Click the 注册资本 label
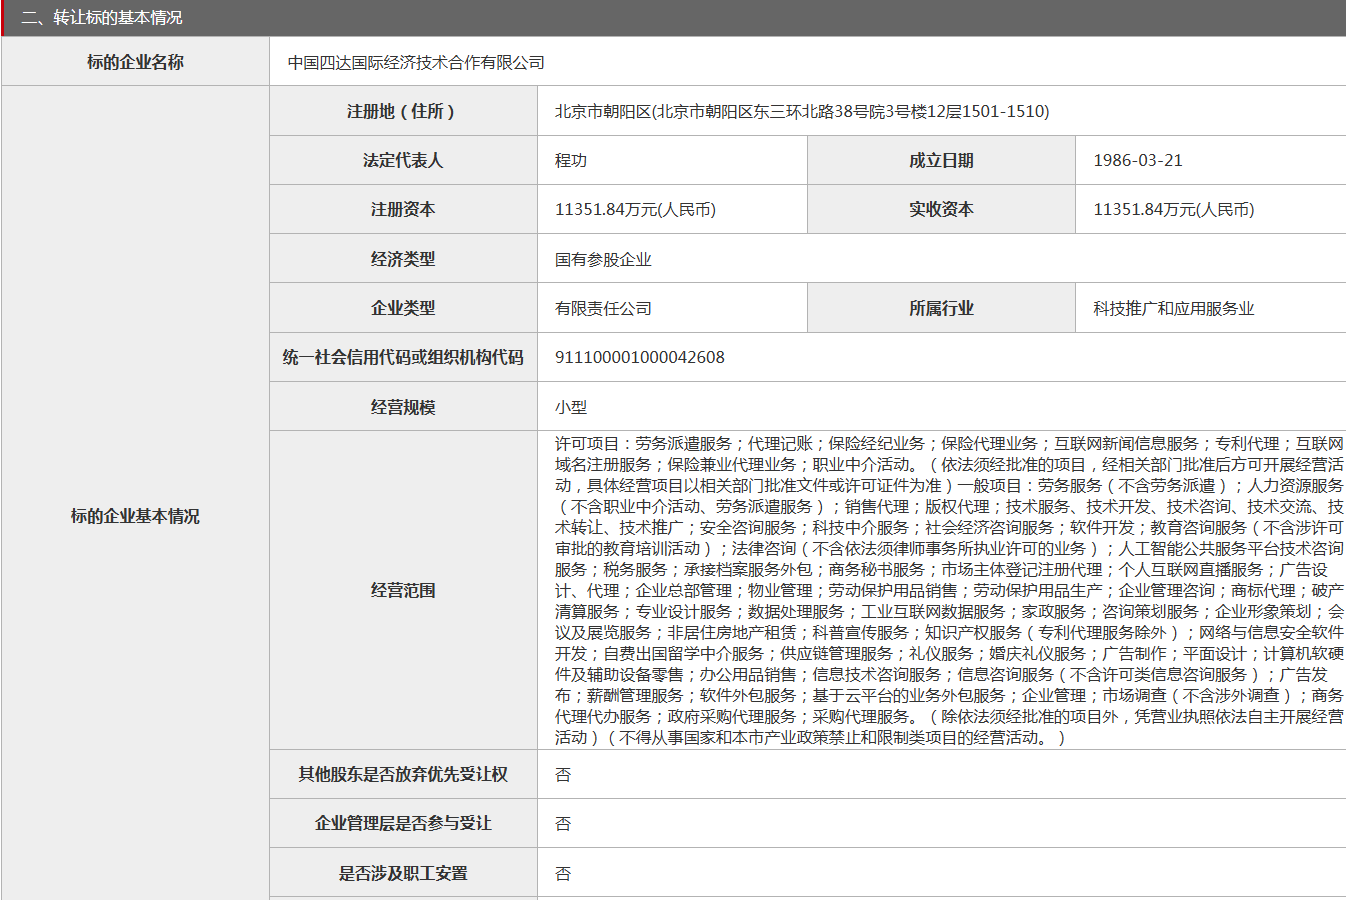 click(x=403, y=209)
